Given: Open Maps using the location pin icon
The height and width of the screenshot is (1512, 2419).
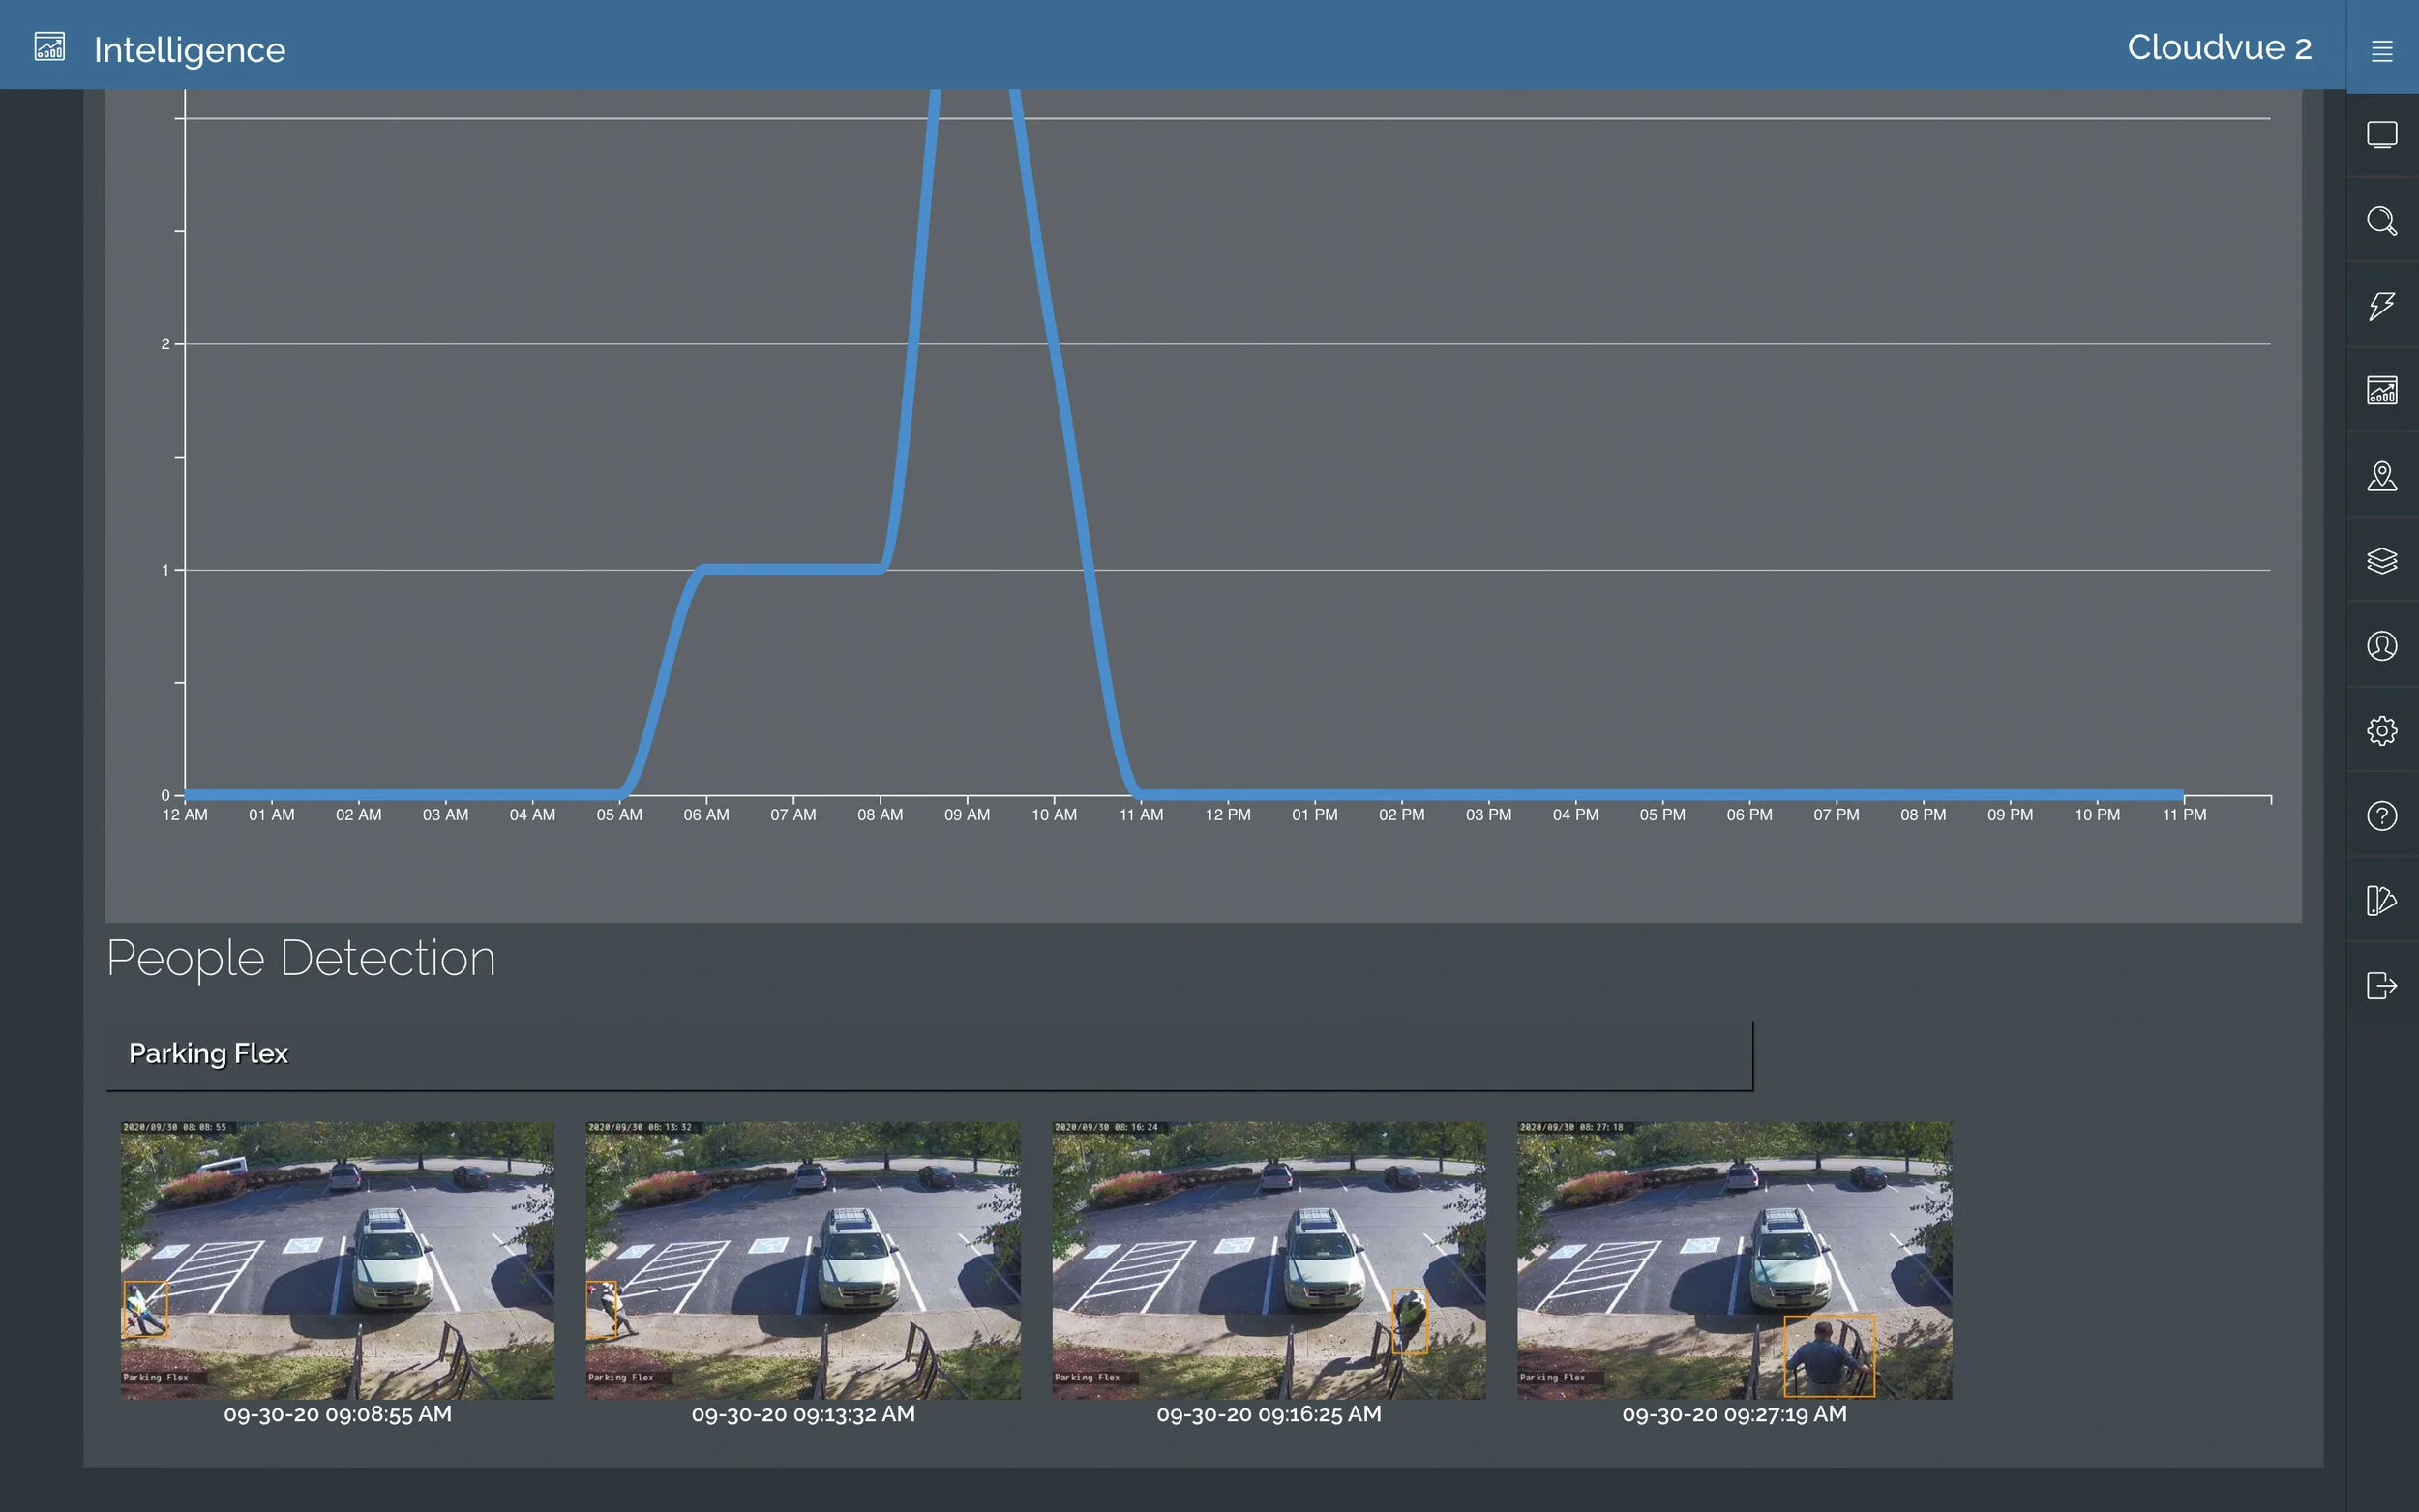Looking at the screenshot, I should click(2383, 477).
